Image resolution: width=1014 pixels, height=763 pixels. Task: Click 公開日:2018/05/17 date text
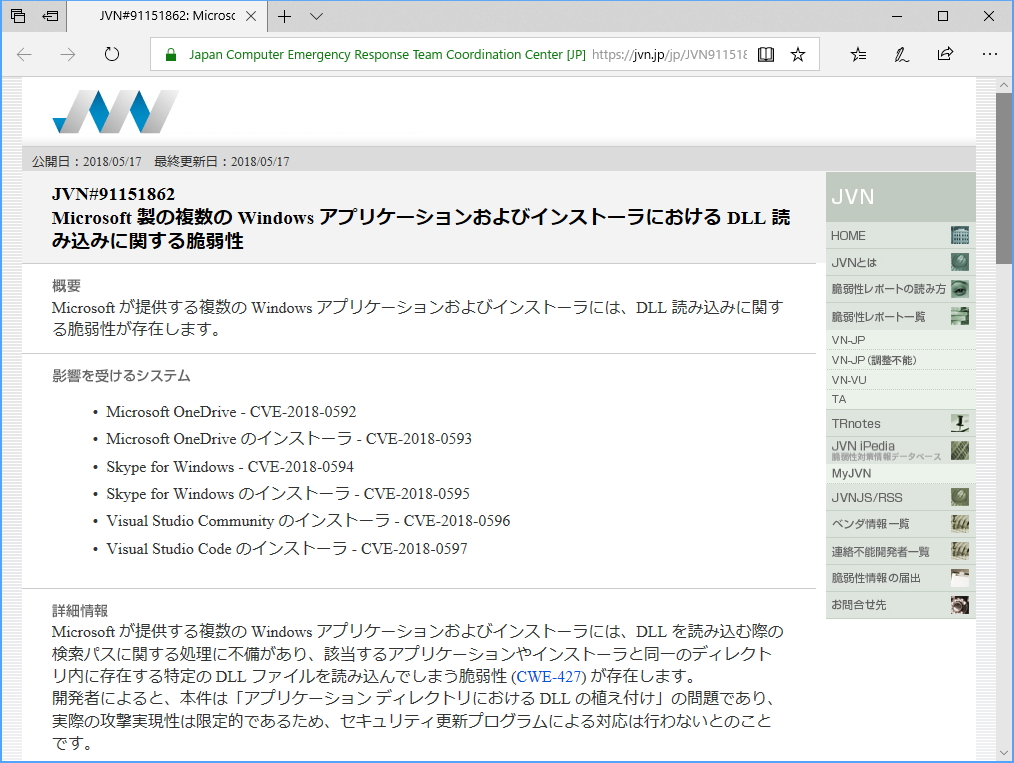click(x=87, y=162)
